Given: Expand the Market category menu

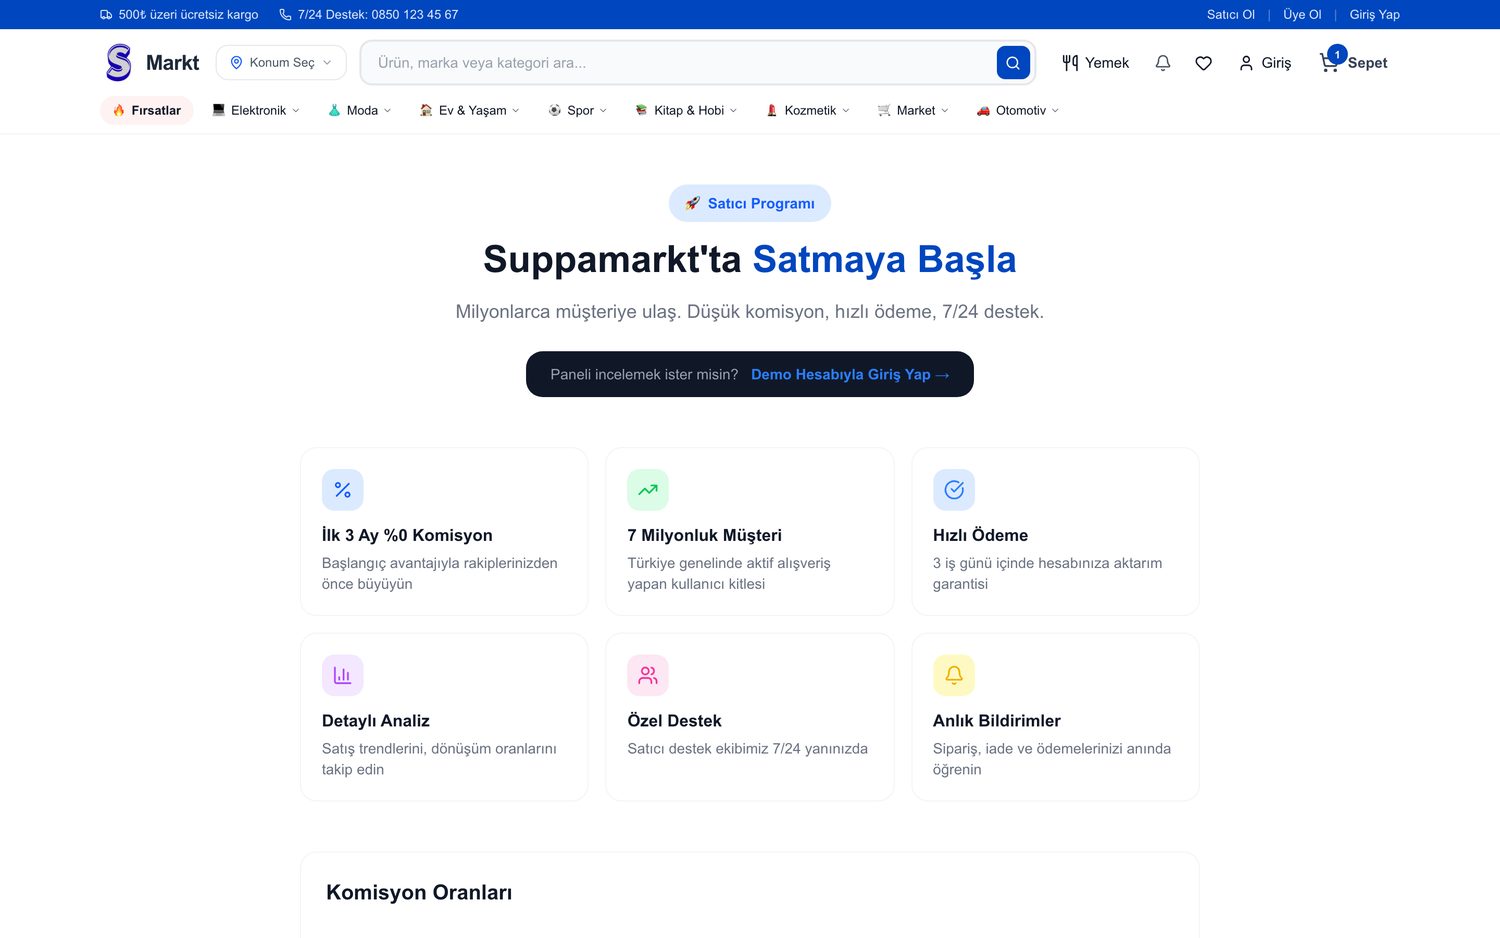Looking at the screenshot, I should pyautogui.click(x=913, y=110).
